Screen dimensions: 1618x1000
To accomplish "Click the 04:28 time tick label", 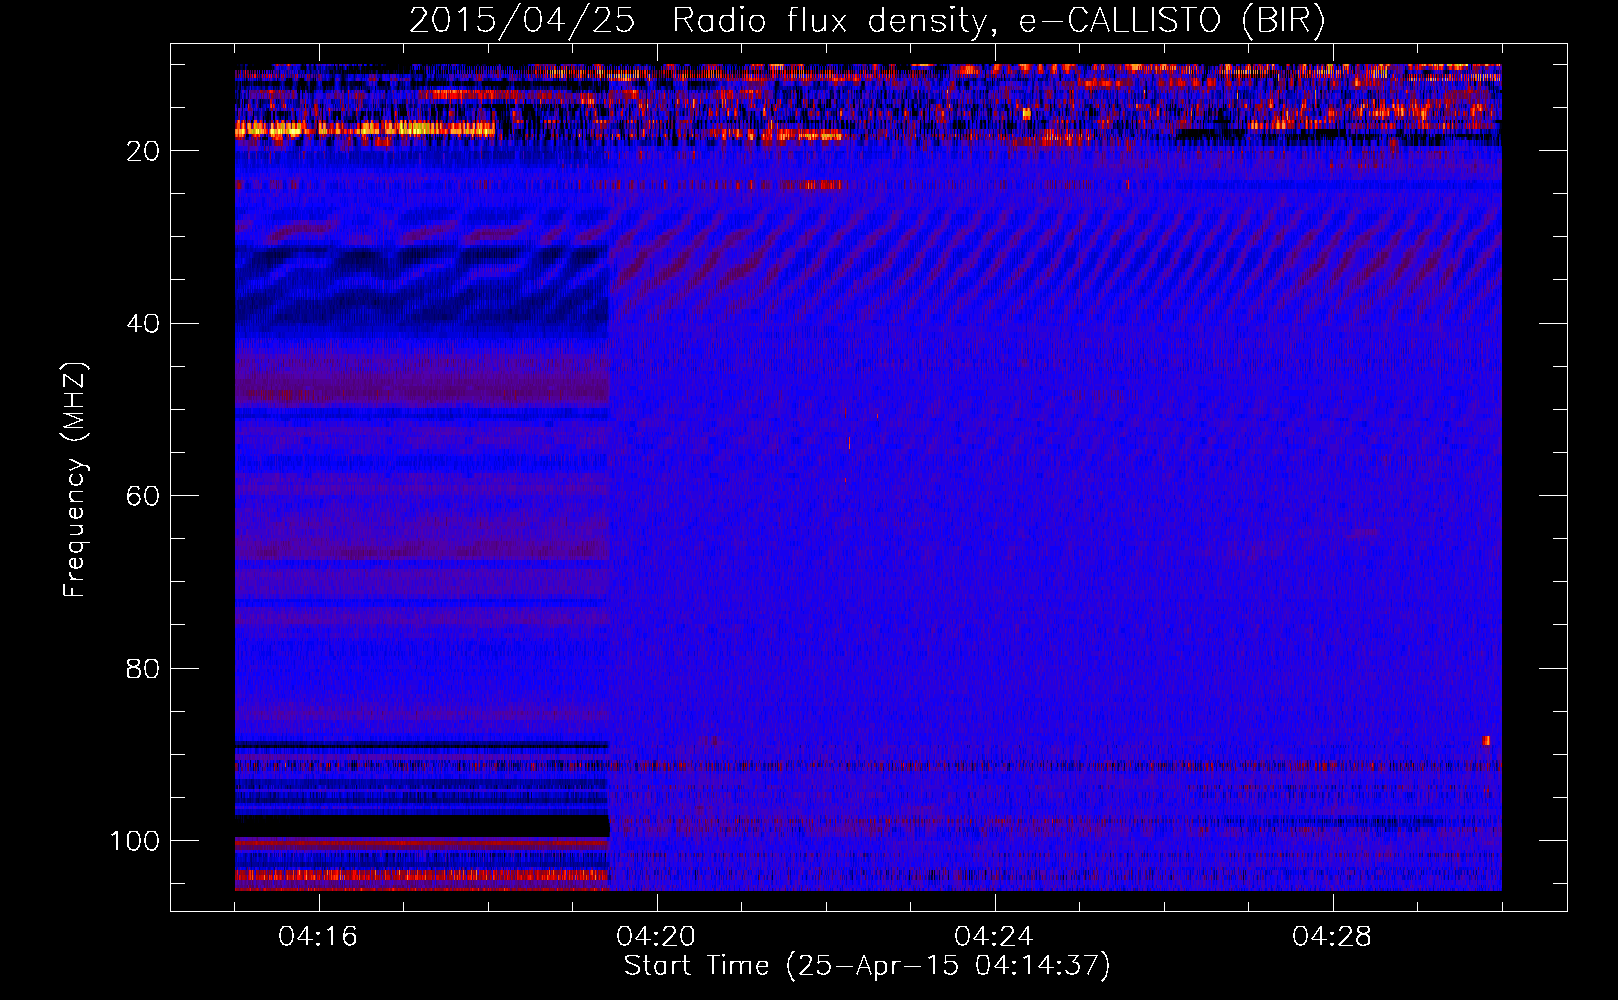I will 1332,937.
